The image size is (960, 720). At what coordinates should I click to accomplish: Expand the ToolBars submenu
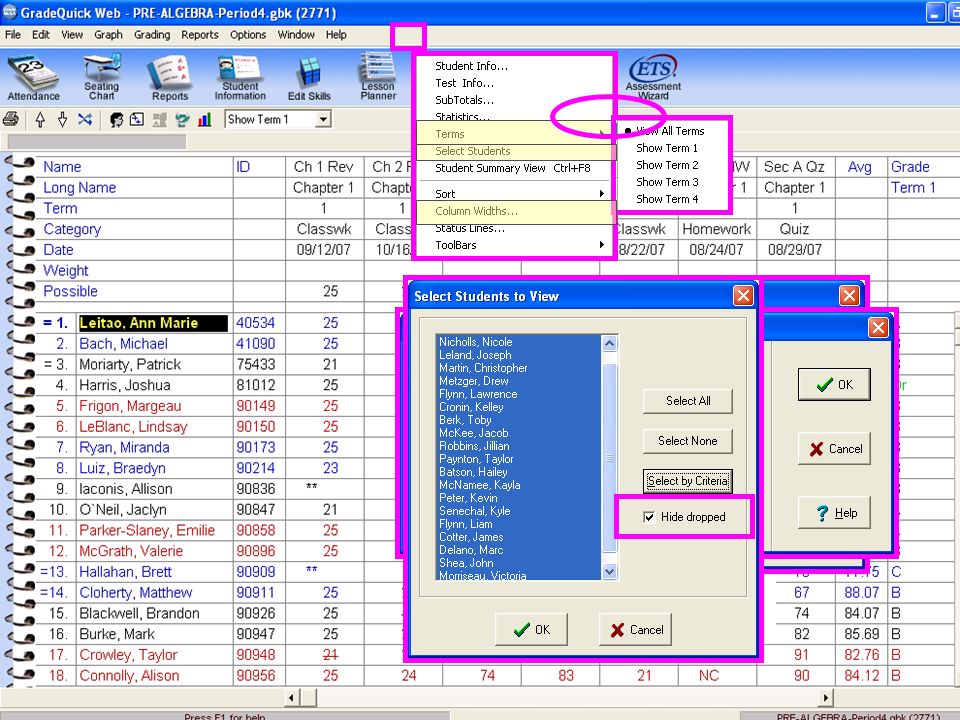pos(514,245)
